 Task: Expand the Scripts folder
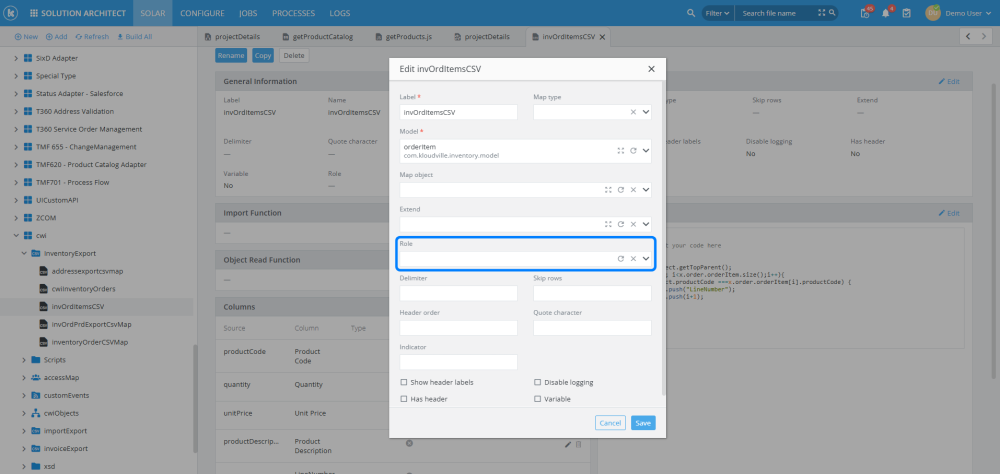coord(24,360)
